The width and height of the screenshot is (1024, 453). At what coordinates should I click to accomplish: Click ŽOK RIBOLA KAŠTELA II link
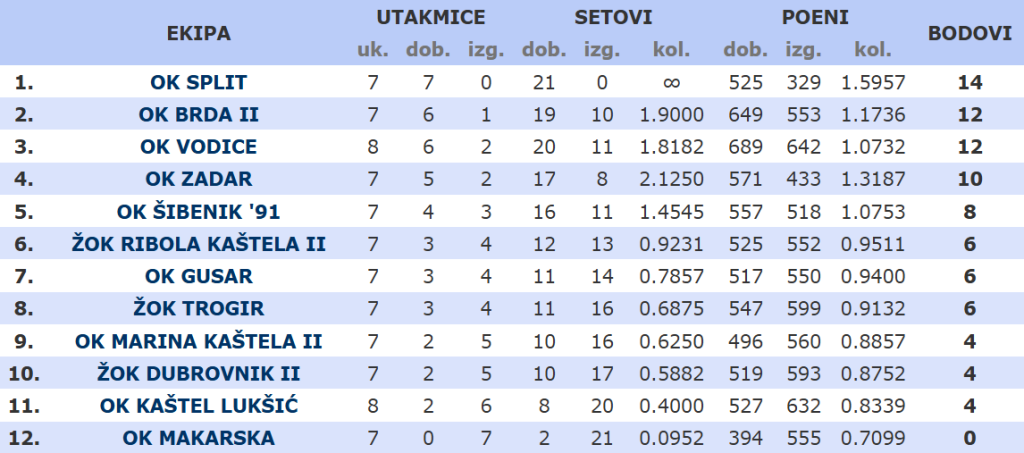(198, 244)
